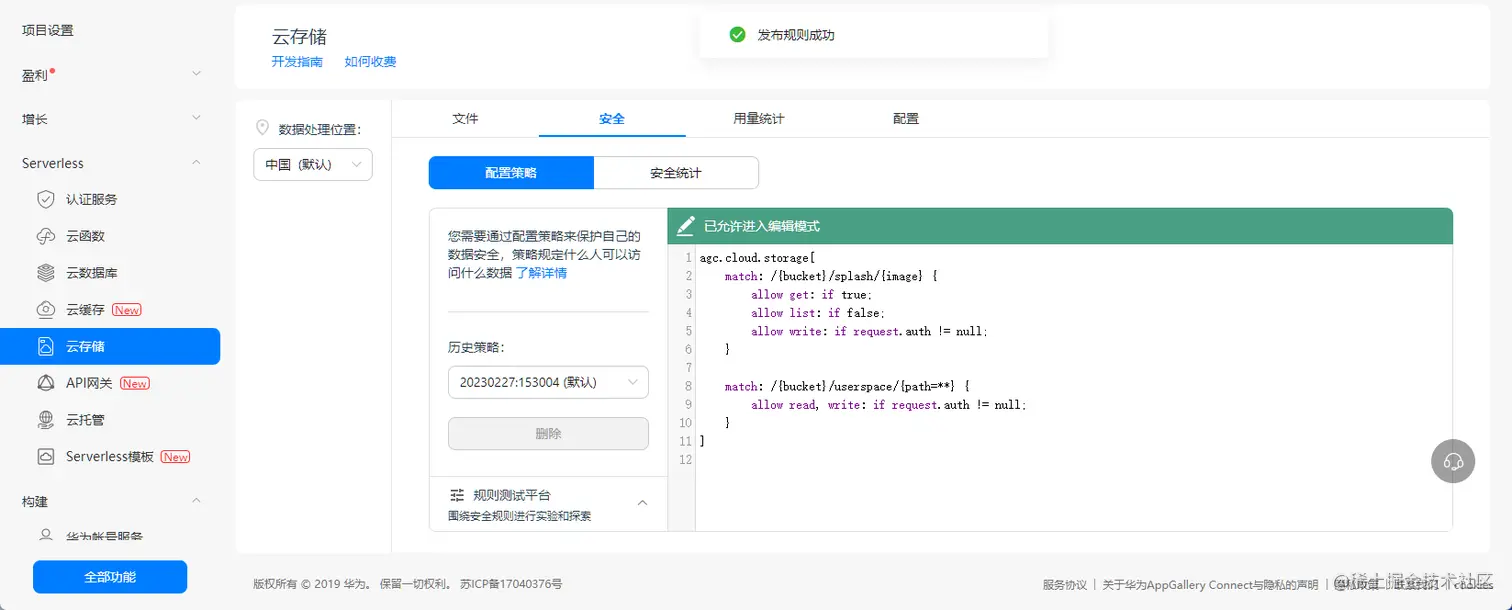The width and height of the screenshot is (1512, 610).
Task: Click the 了解详情 link
Action: click(541, 272)
